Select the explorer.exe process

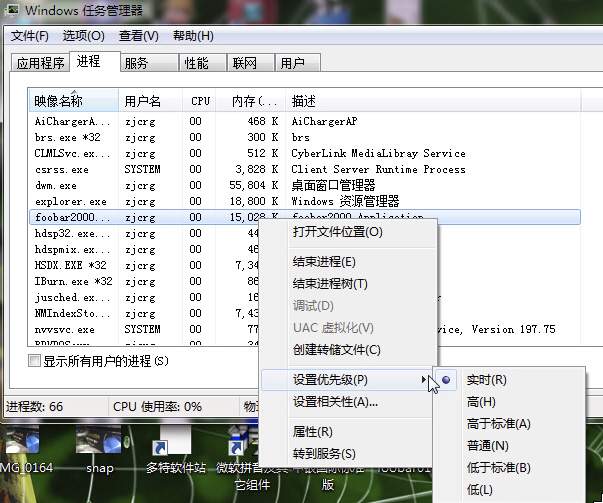[x=305, y=201]
